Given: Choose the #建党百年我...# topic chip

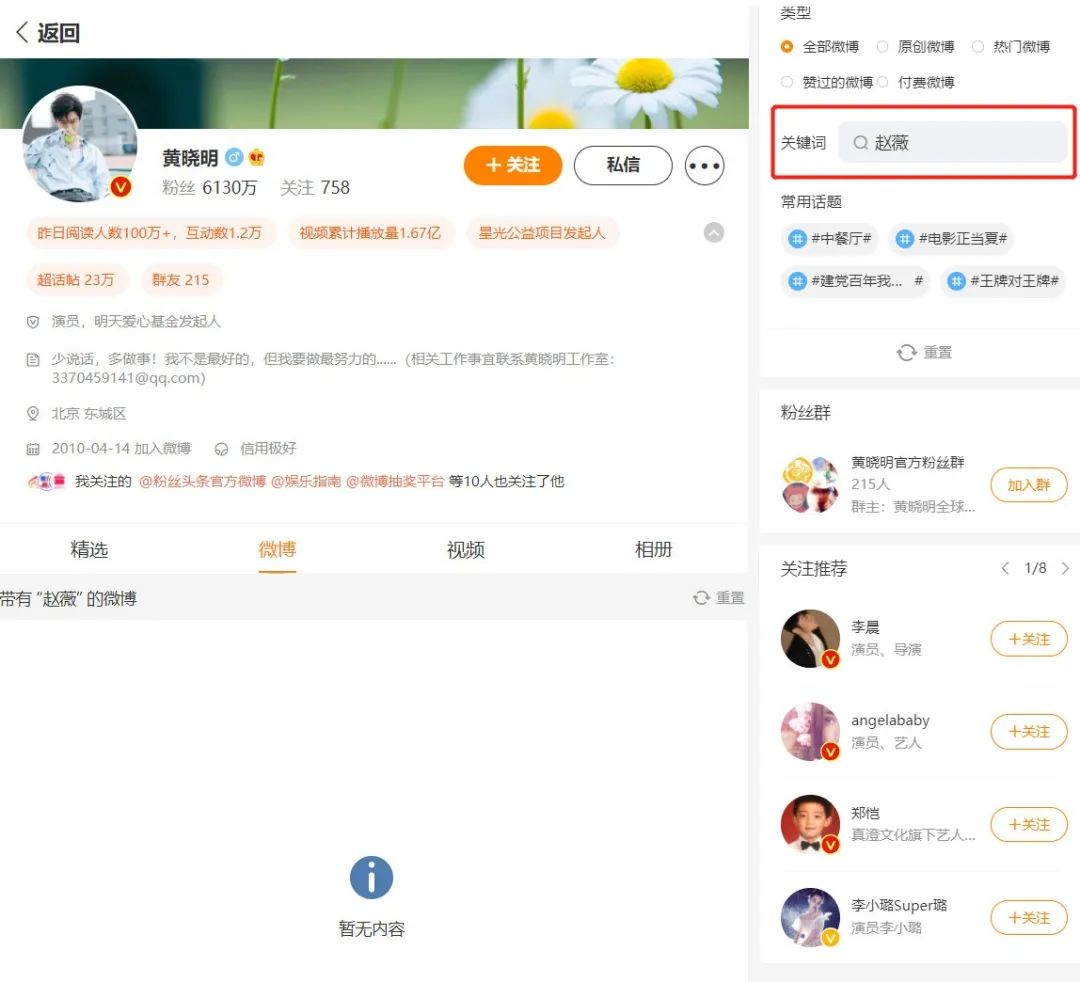Looking at the screenshot, I should click(x=855, y=281).
